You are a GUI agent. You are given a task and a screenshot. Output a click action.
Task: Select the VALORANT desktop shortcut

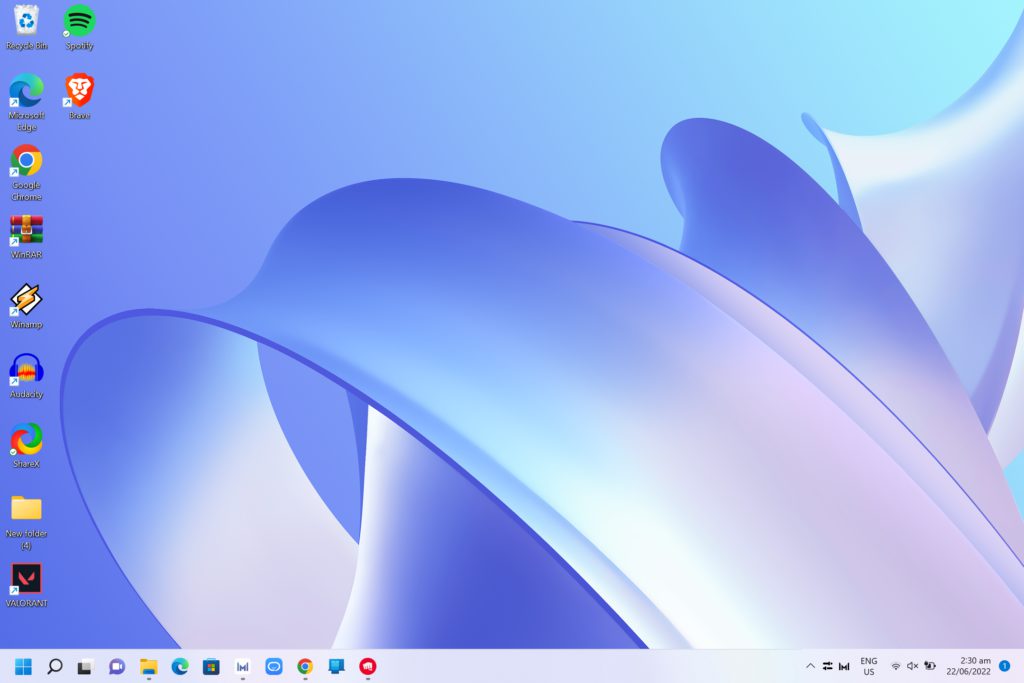pos(26,586)
